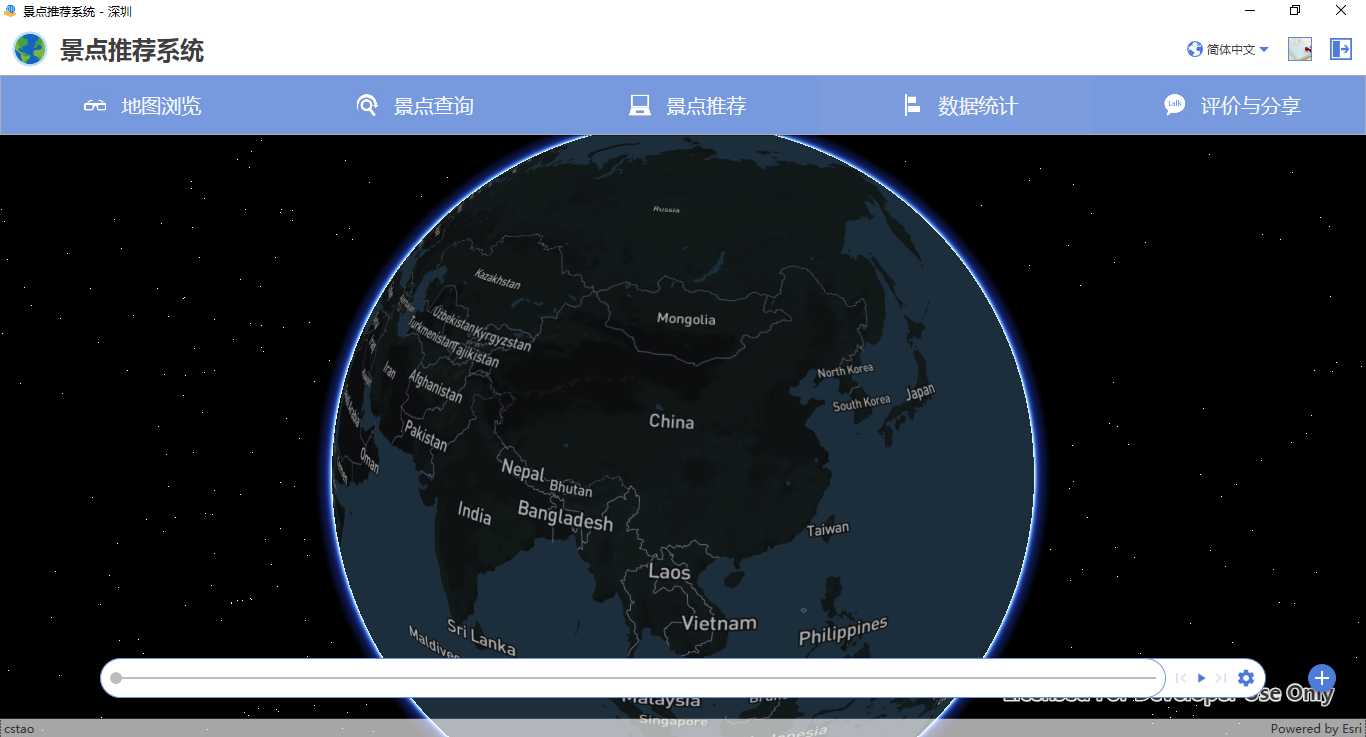Screen dimensions: 1366x737
Task: Click the Taiwan label on globe
Action: click(x=828, y=529)
